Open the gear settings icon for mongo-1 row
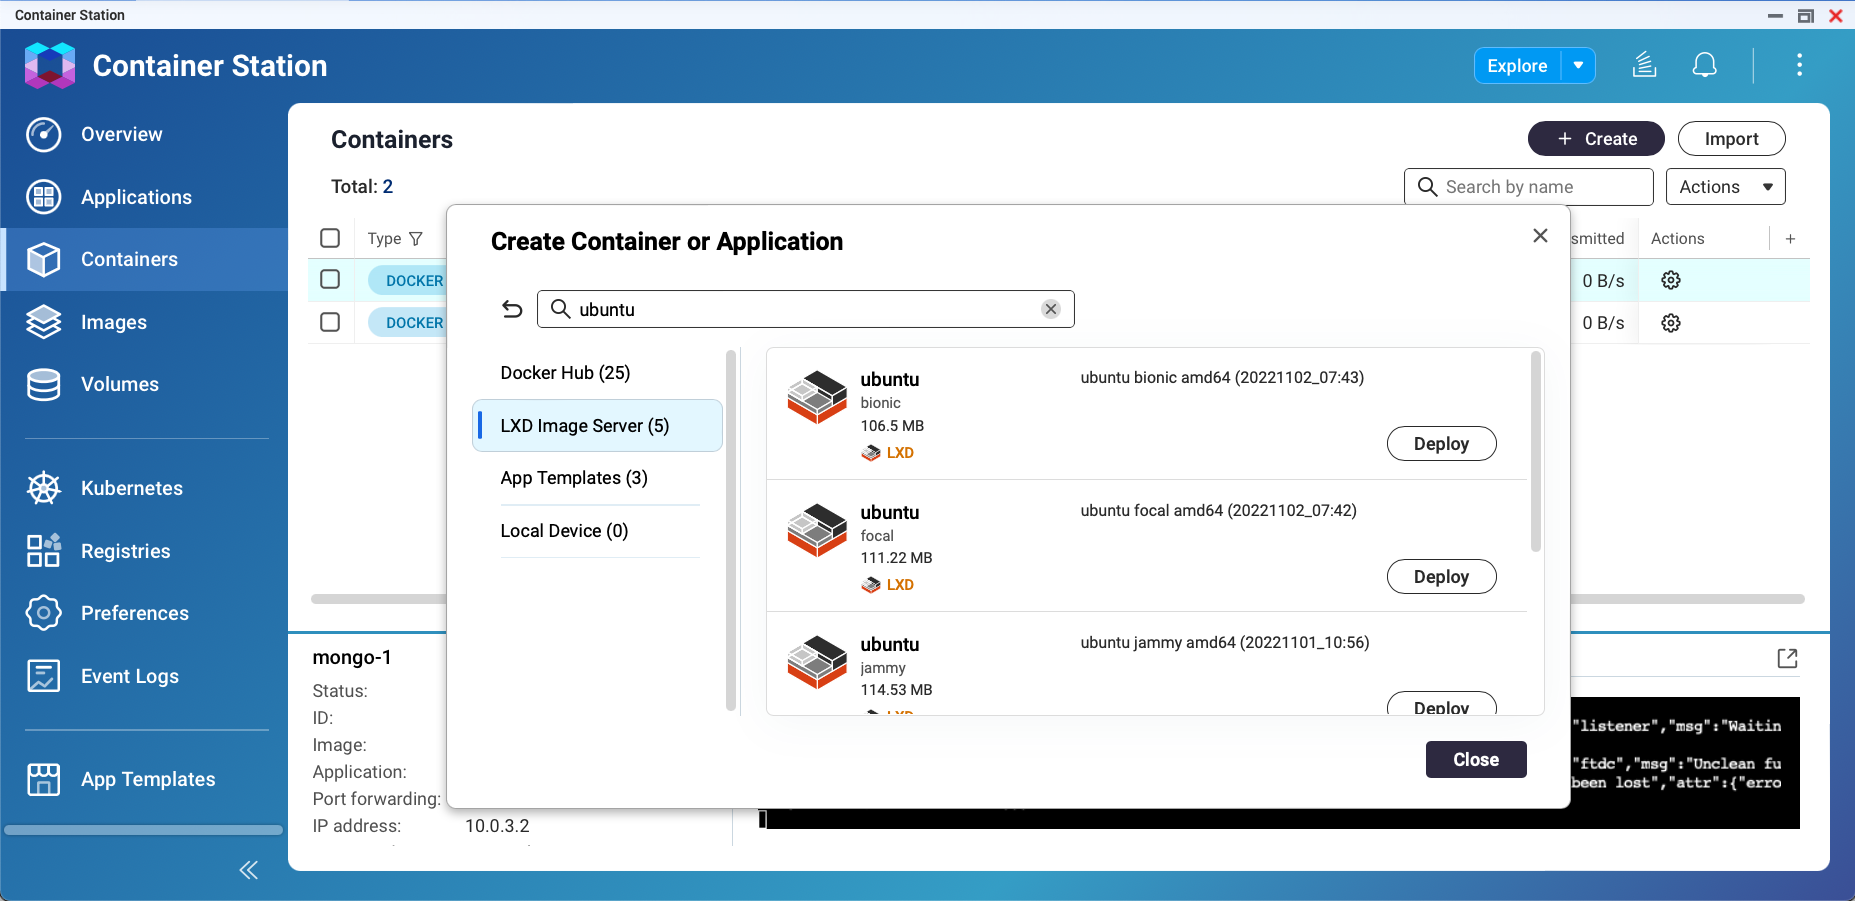This screenshot has width=1855, height=901. point(1671,280)
